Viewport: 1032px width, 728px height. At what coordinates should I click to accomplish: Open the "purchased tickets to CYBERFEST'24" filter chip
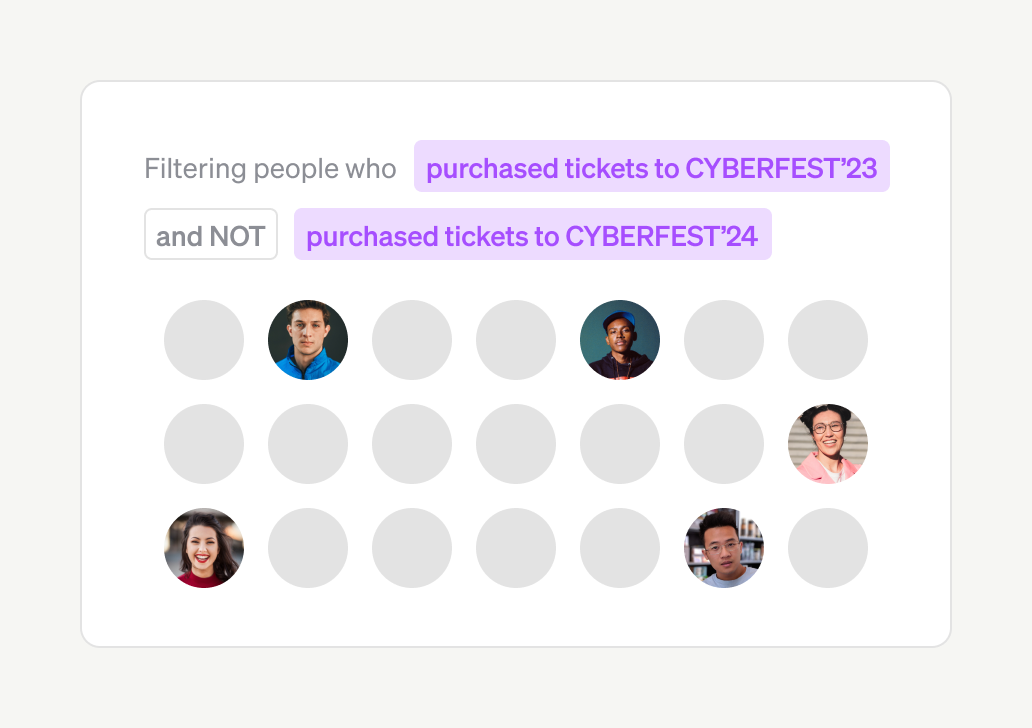click(532, 234)
